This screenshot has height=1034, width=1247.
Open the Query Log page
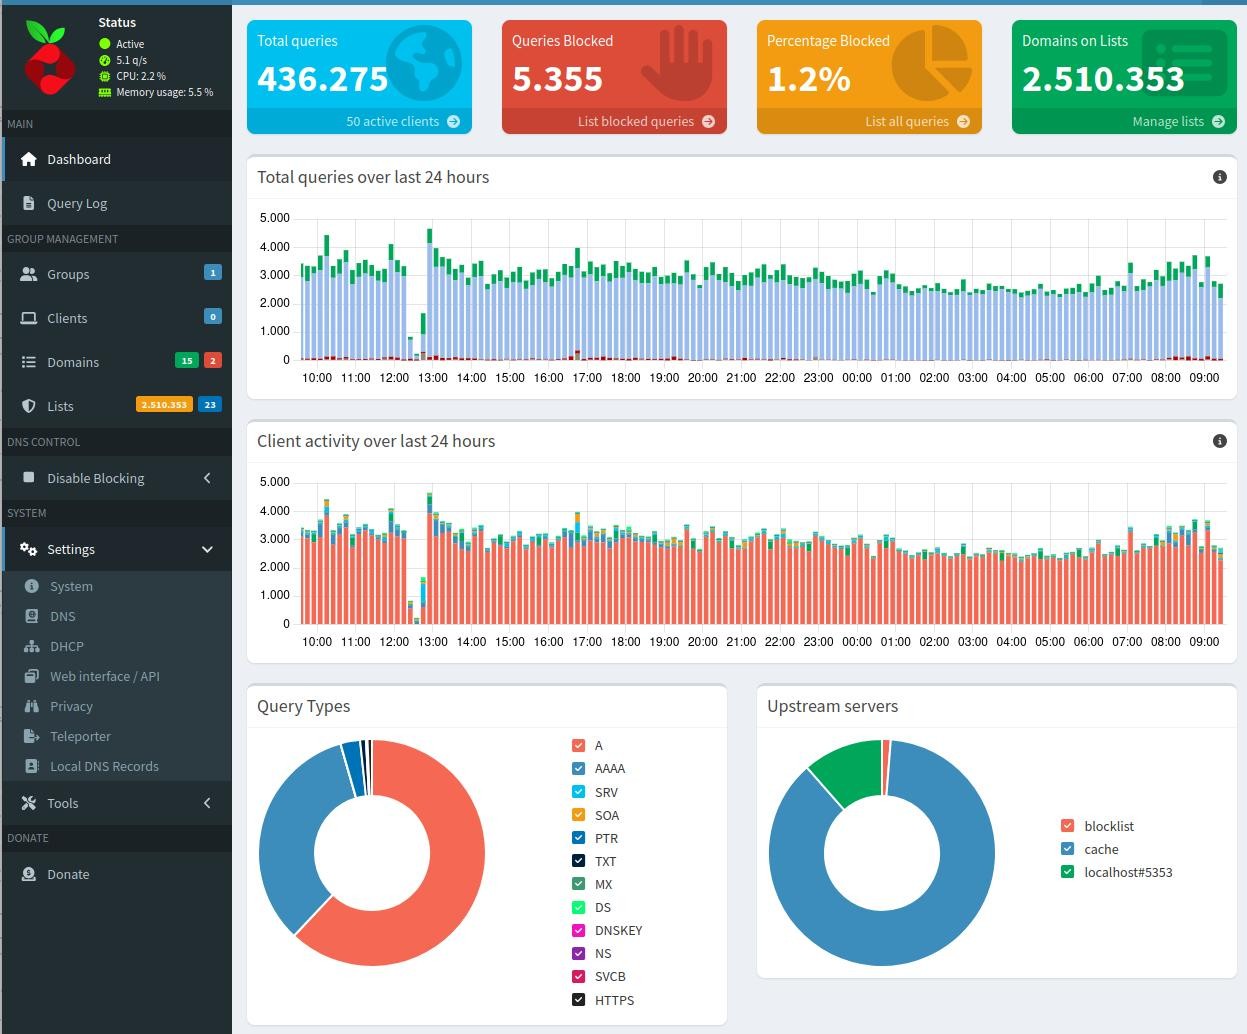coord(77,203)
